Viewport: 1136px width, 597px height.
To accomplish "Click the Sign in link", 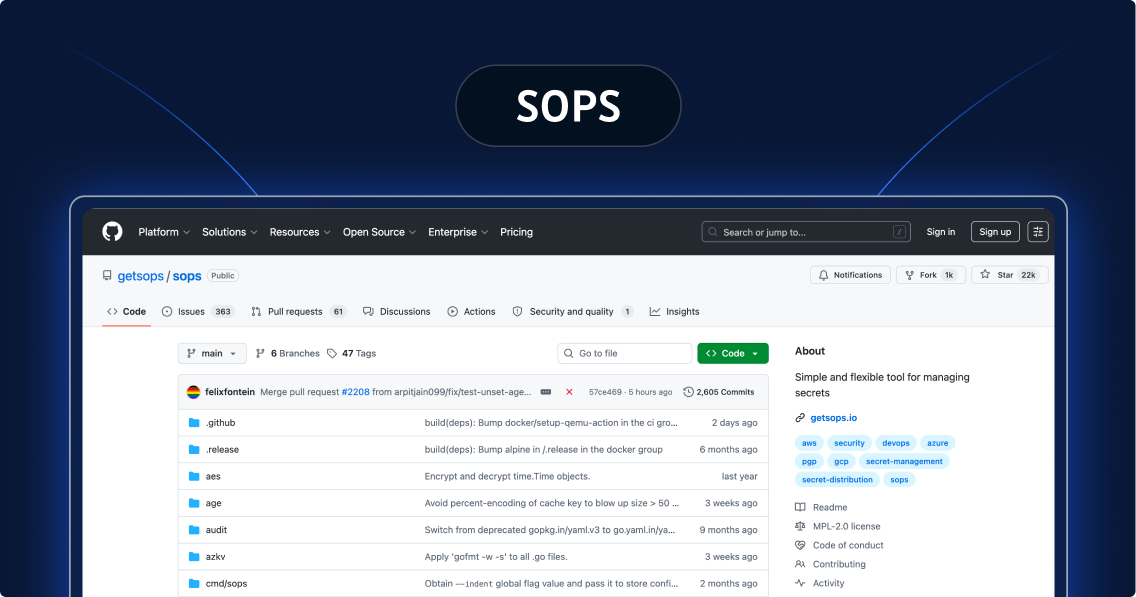I will (940, 232).
